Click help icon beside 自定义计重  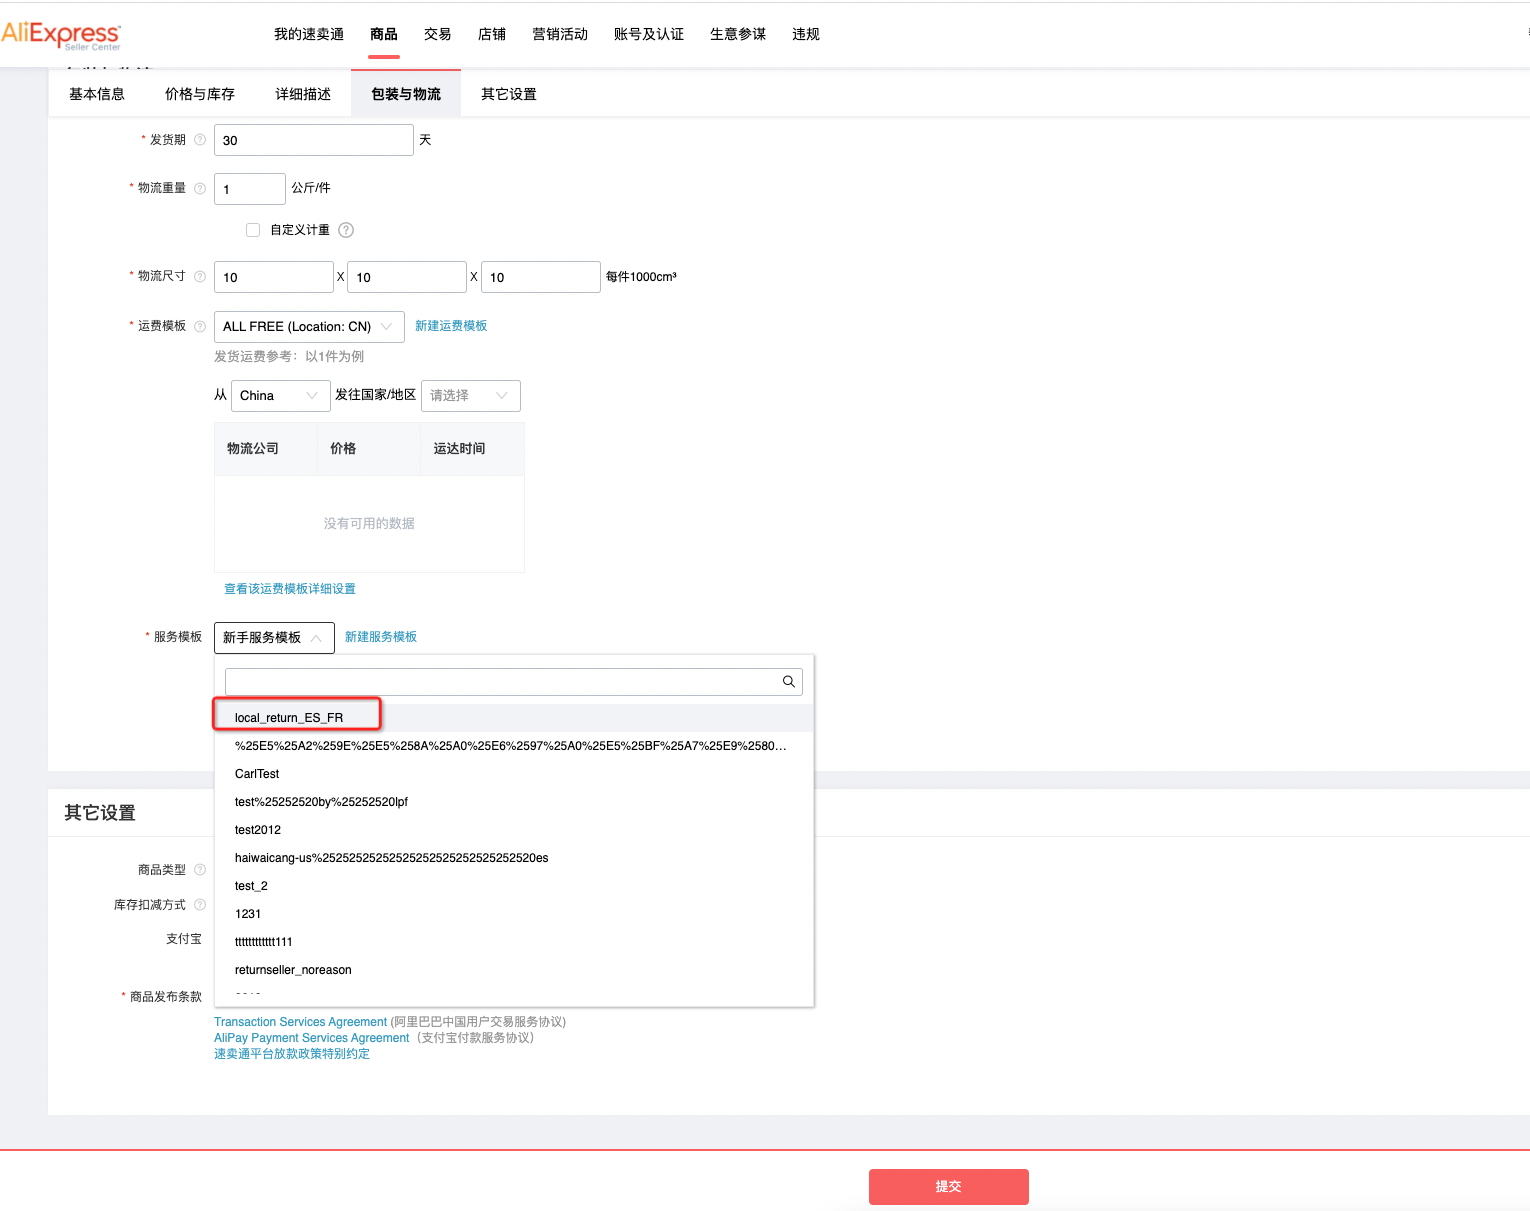(346, 230)
